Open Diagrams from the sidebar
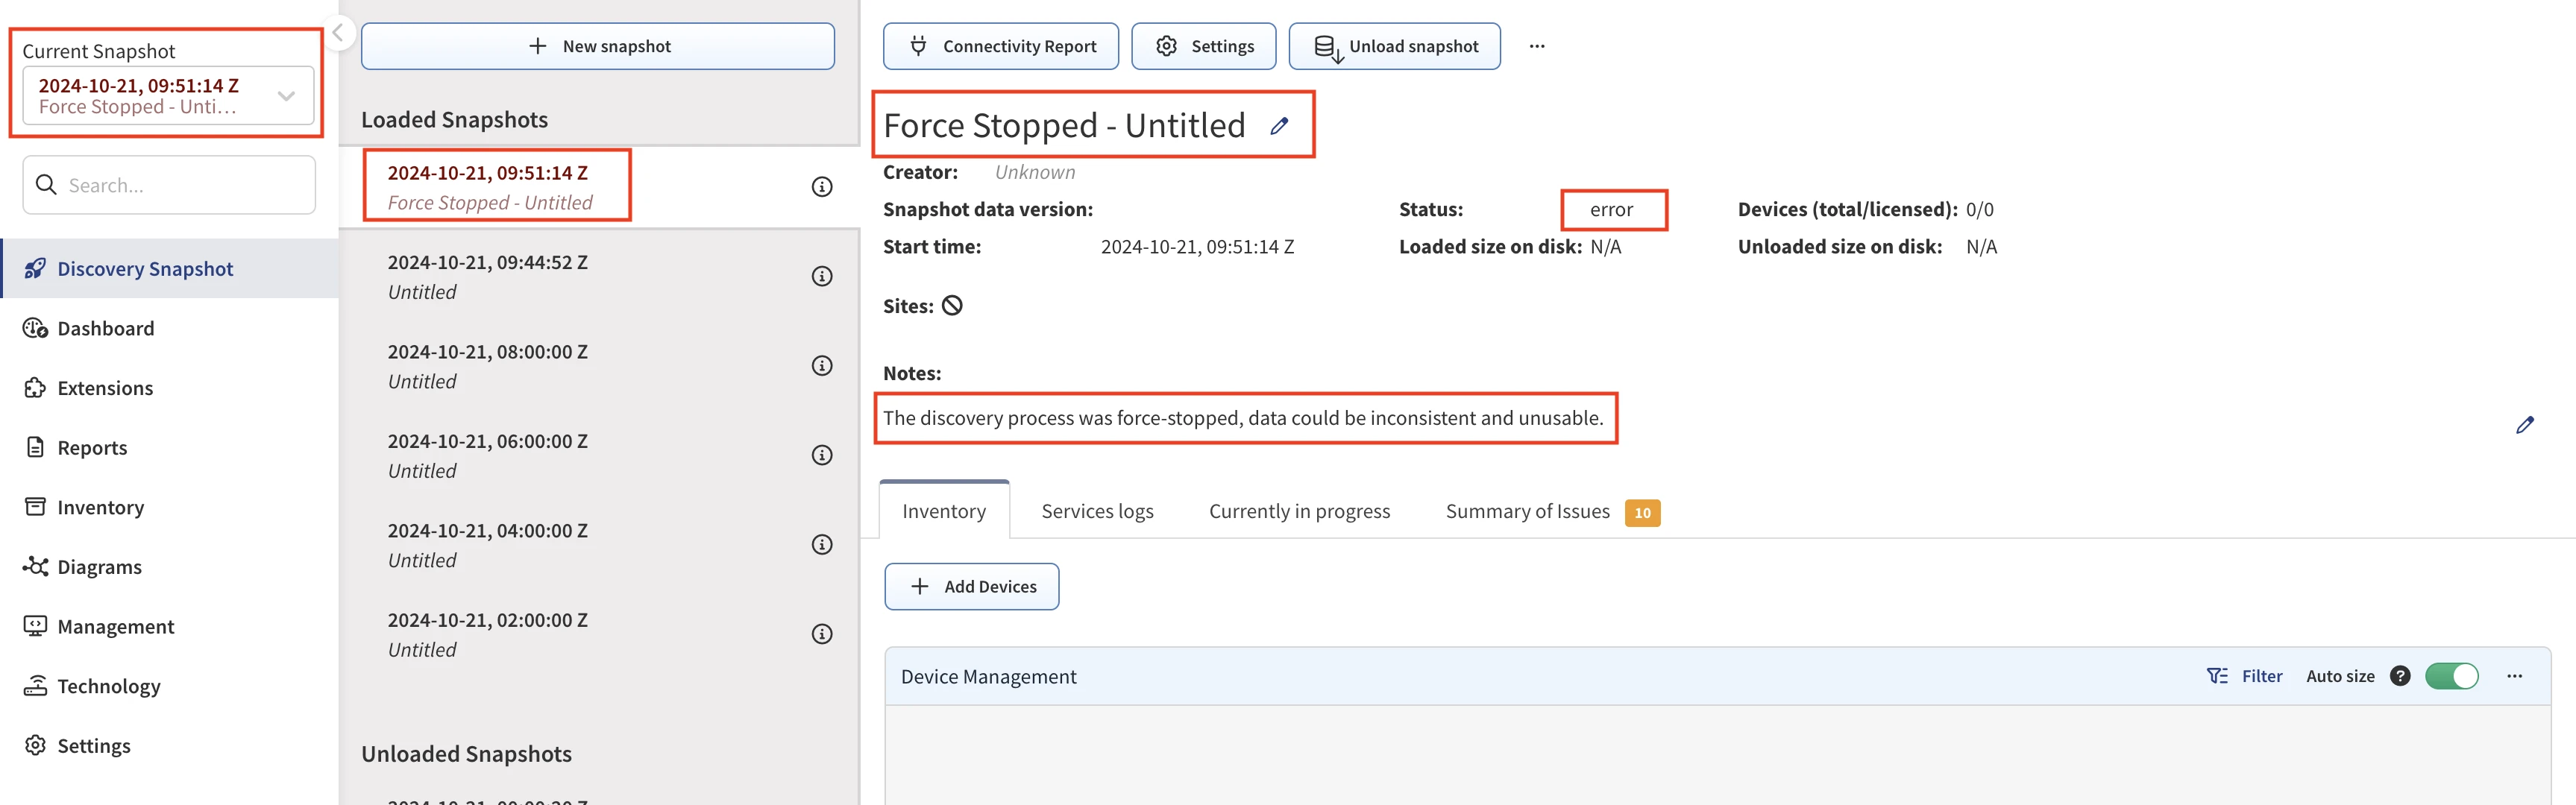The height and width of the screenshot is (805, 2576). click(x=99, y=567)
